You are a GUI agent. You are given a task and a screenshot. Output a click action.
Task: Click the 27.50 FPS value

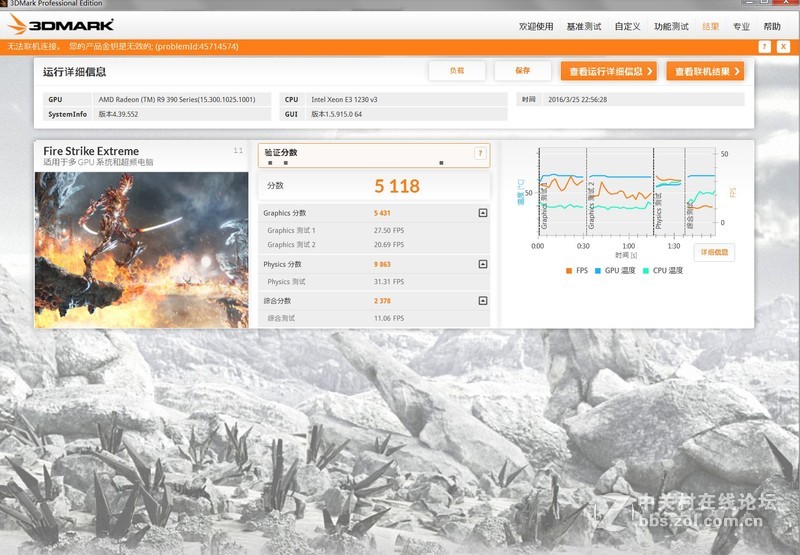tap(389, 231)
